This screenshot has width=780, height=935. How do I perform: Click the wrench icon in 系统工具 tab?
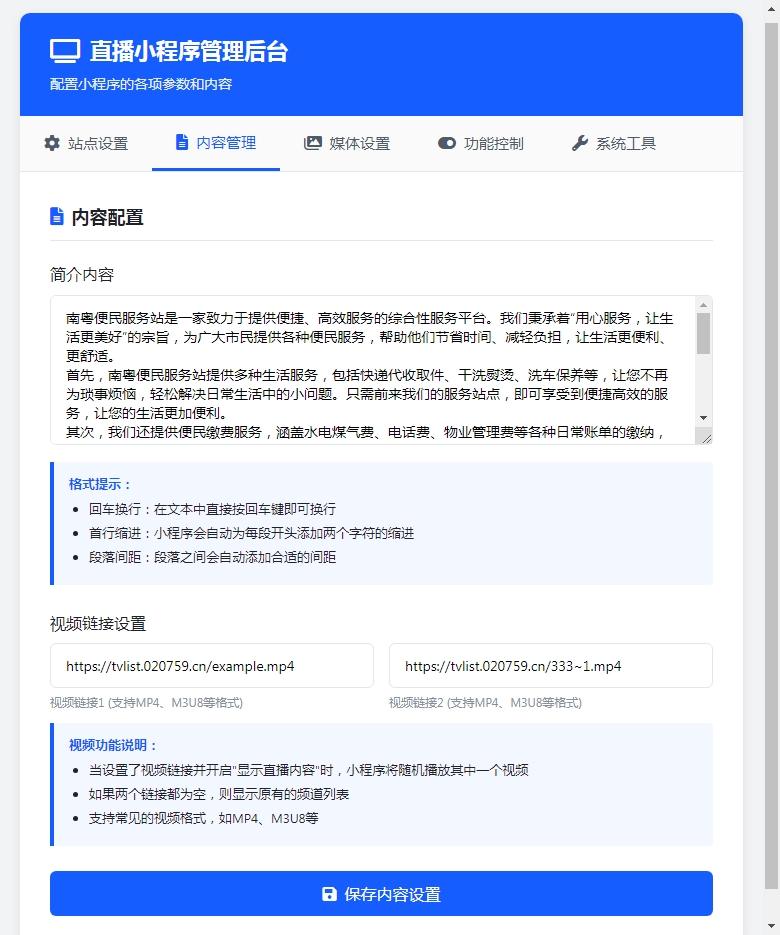click(580, 143)
